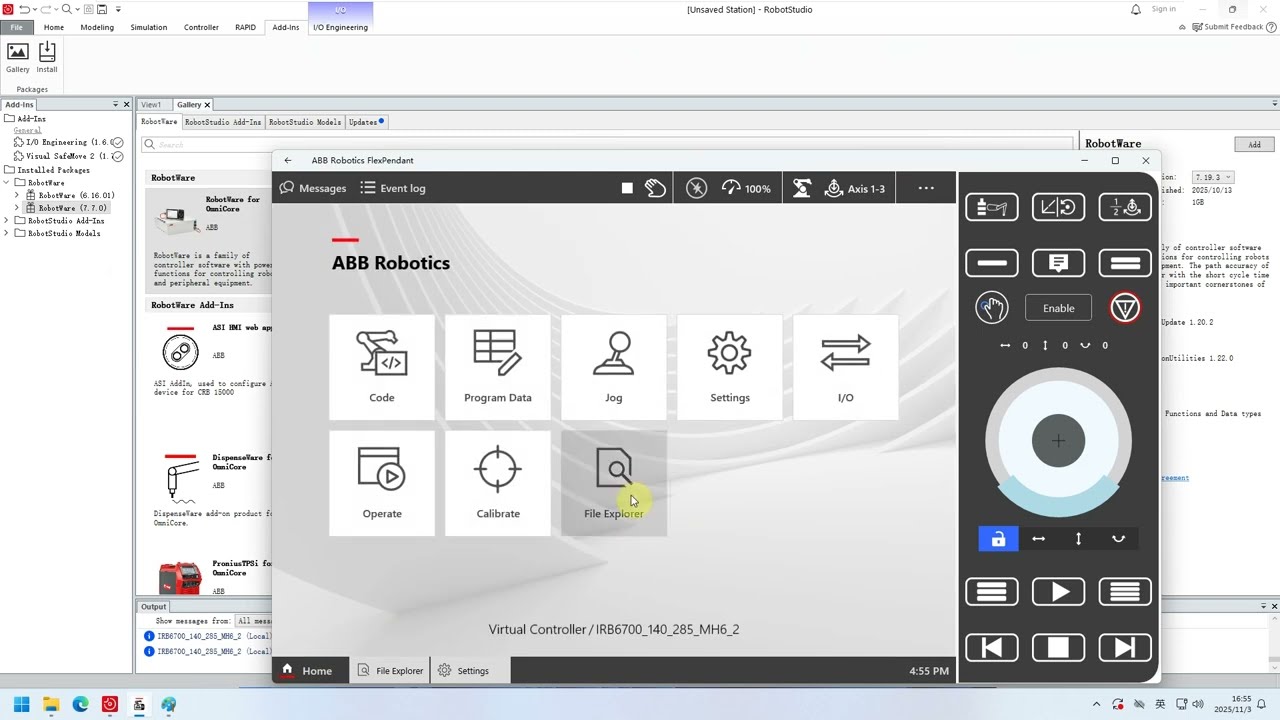Open the RAPID ribbon tab
This screenshot has width=1280, height=720.
(x=245, y=27)
